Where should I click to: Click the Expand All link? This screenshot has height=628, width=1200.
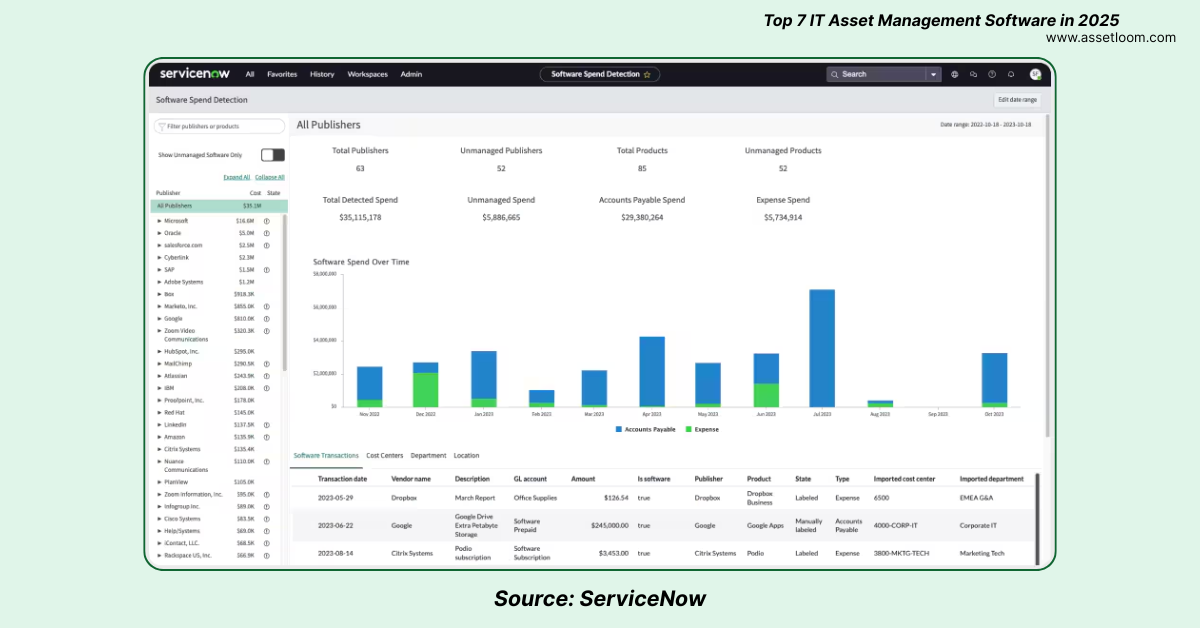coord(237,177)
